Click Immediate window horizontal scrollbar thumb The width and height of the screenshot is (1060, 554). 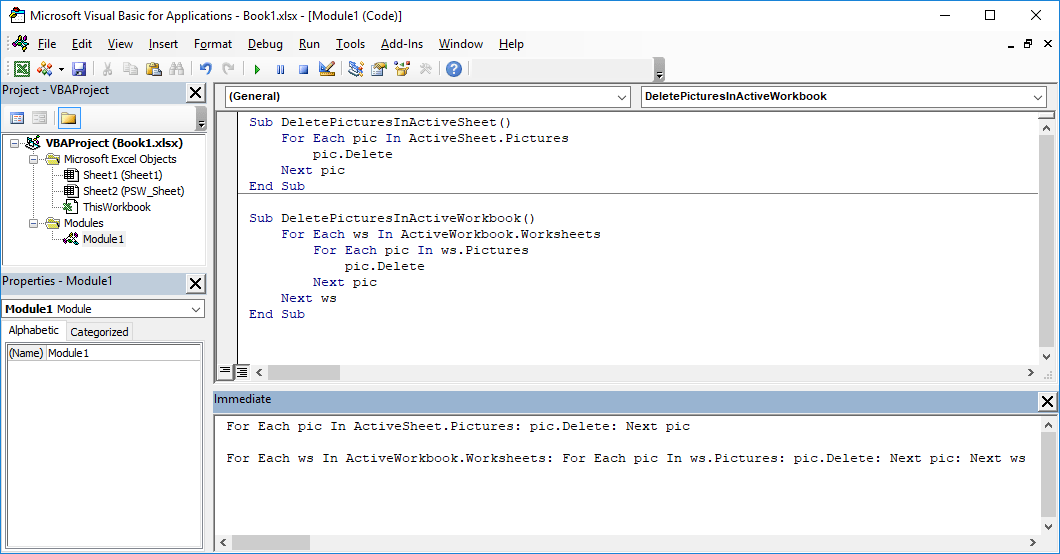click(270, 543)
